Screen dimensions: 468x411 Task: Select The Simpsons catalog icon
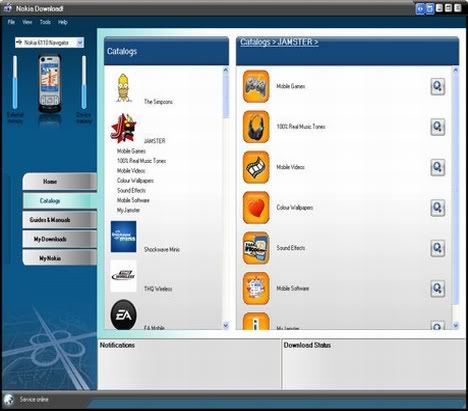pos(124,88)
